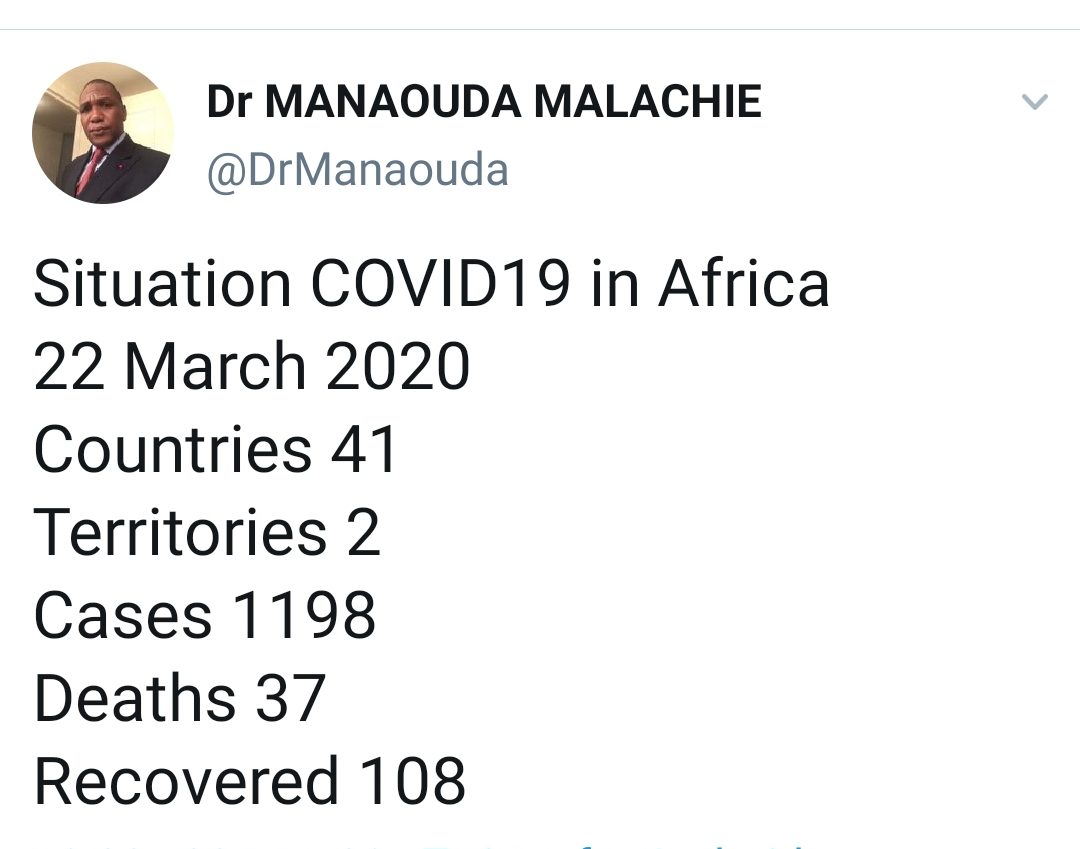
Task: Select the 'Territories 2' line
Action: [207, 532]
